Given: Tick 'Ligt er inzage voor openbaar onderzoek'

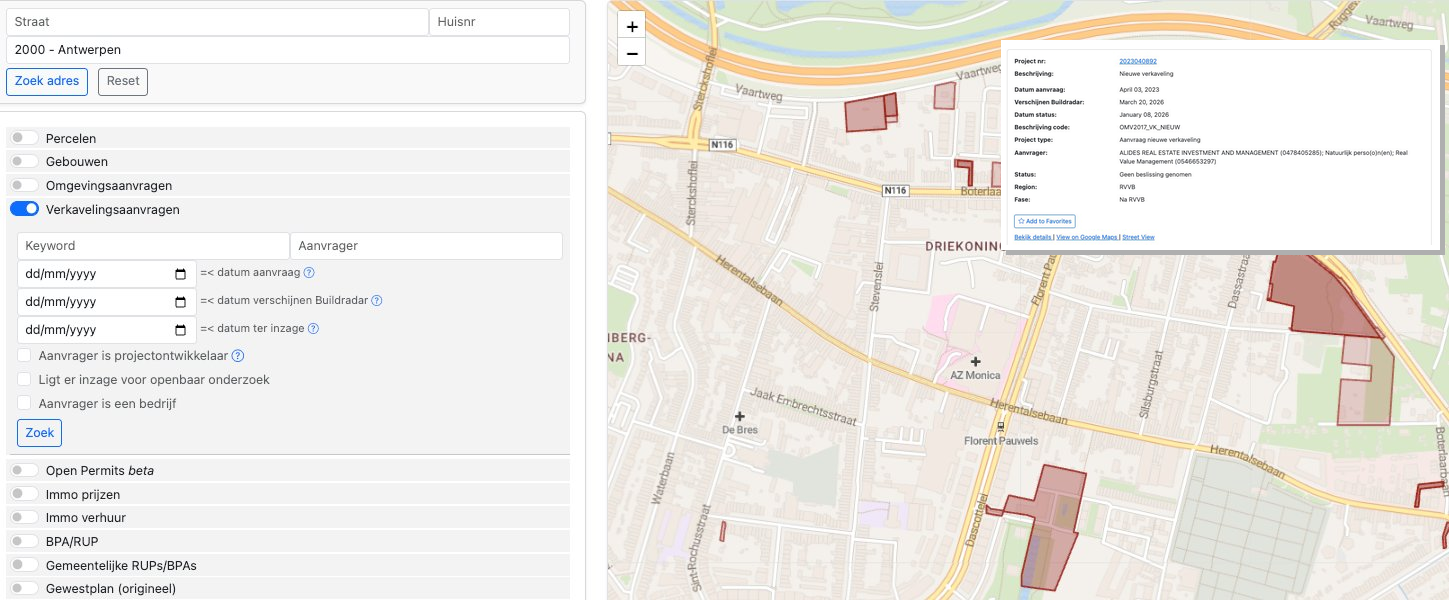Looking at the screenshot, I should tap(25, 380).
